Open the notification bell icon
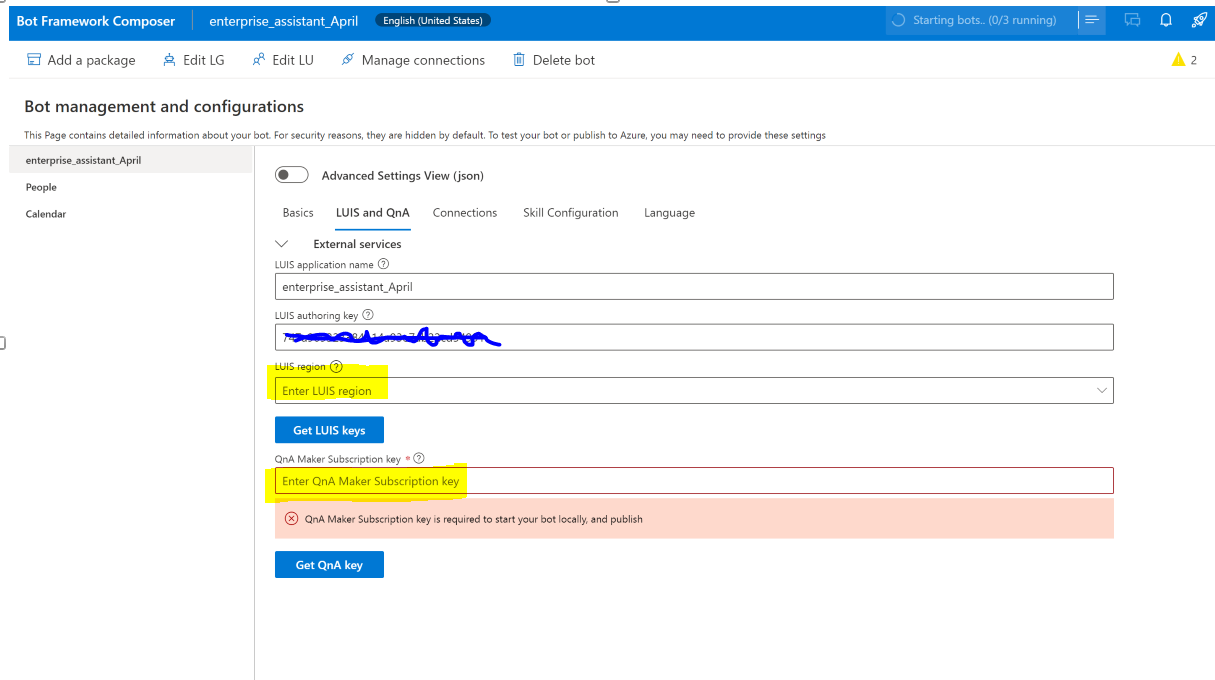This screenshot has width=1215, height=680. 1165,20
